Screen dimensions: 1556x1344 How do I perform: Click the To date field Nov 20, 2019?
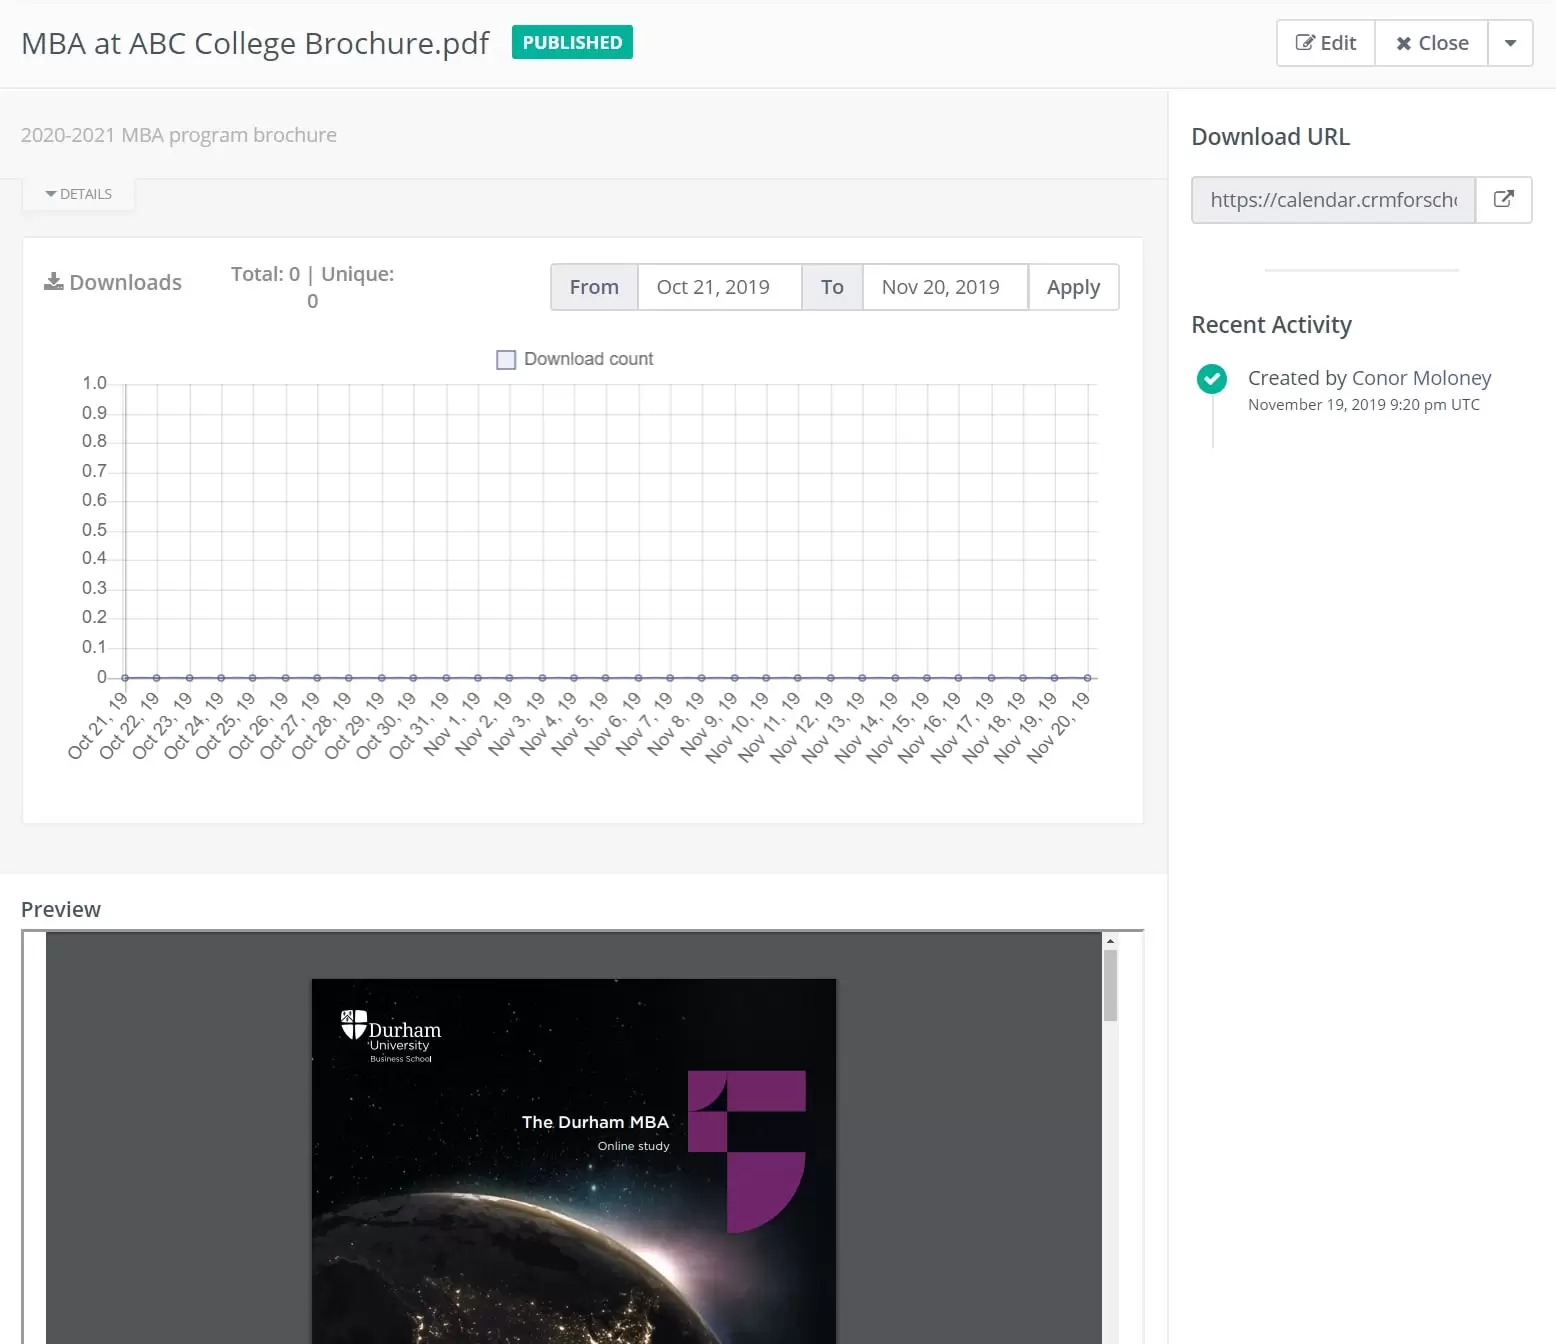point(945,287)
